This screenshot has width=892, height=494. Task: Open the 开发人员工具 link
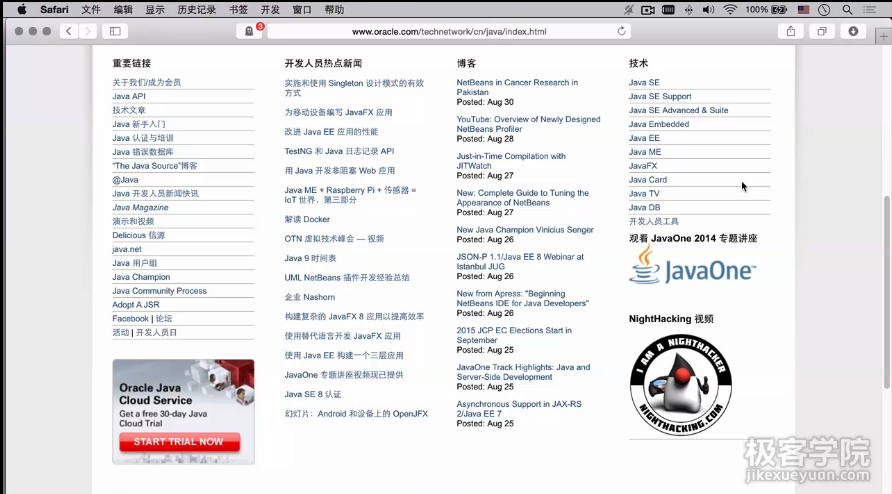(654, 221)
